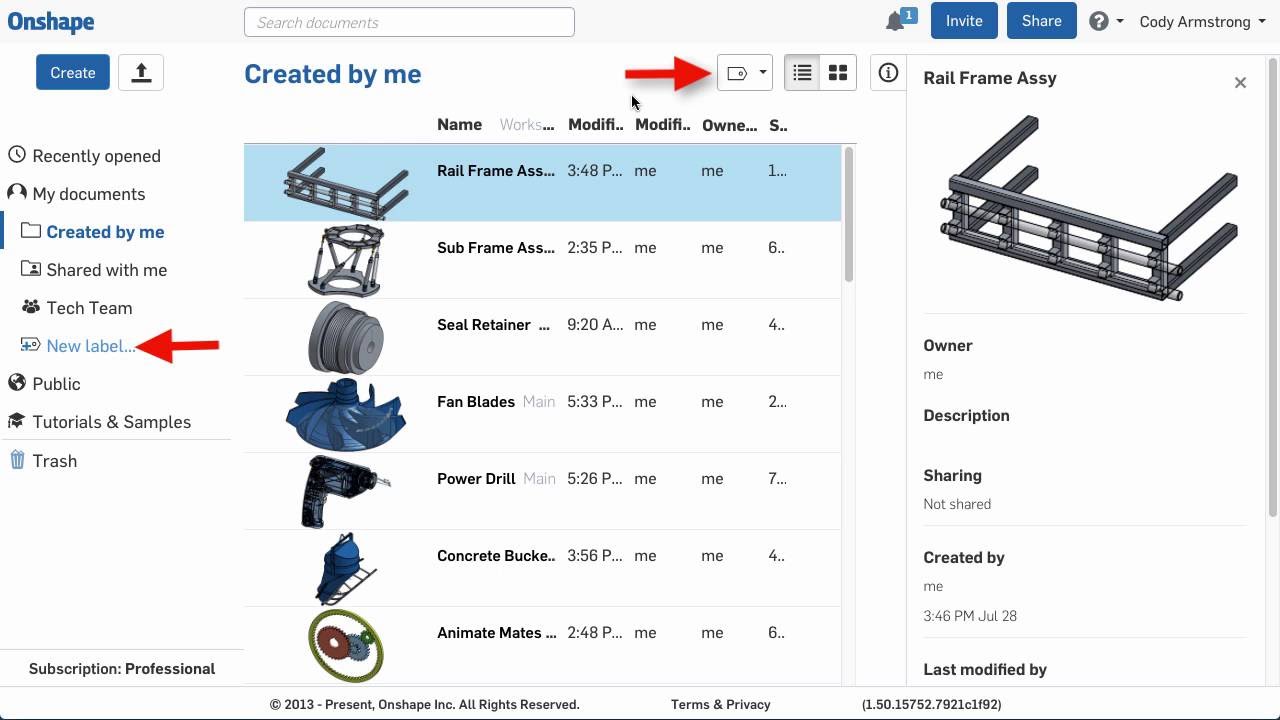Select the Animate Mates gear thumbnail
Screen dimensions: 1280x720
346,645
